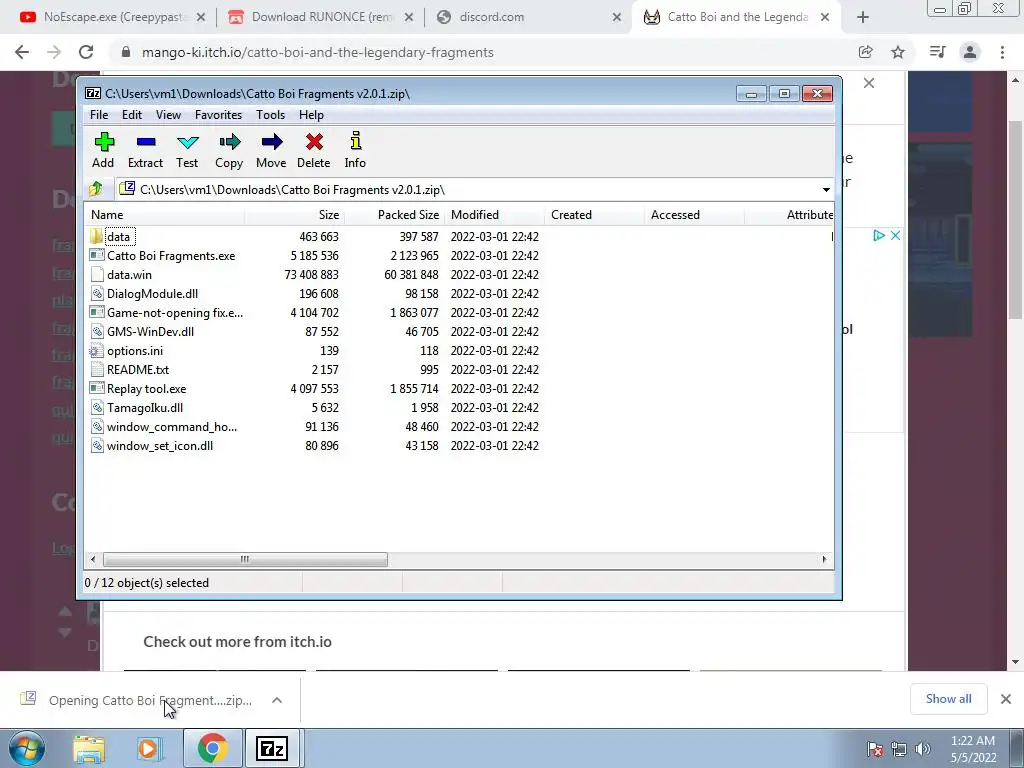Open Windows Explorer from the taskbar
The width and height of the screenshot is (1024, 768).
89,748
